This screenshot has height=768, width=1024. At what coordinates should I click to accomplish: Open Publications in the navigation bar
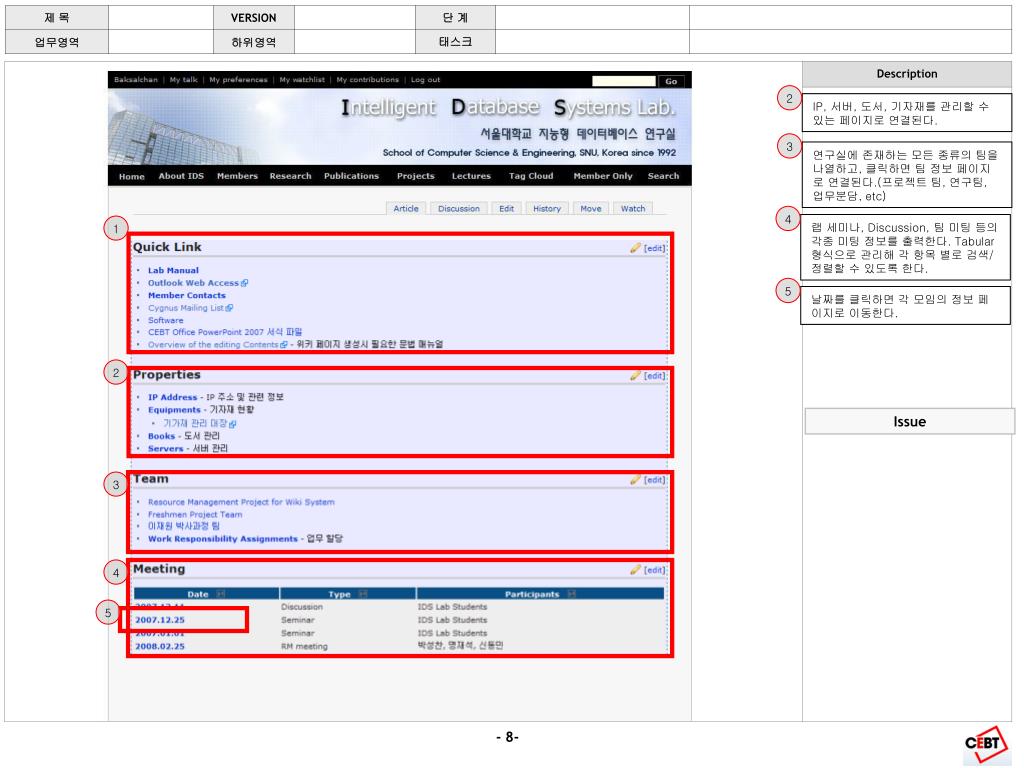point(351,176)
